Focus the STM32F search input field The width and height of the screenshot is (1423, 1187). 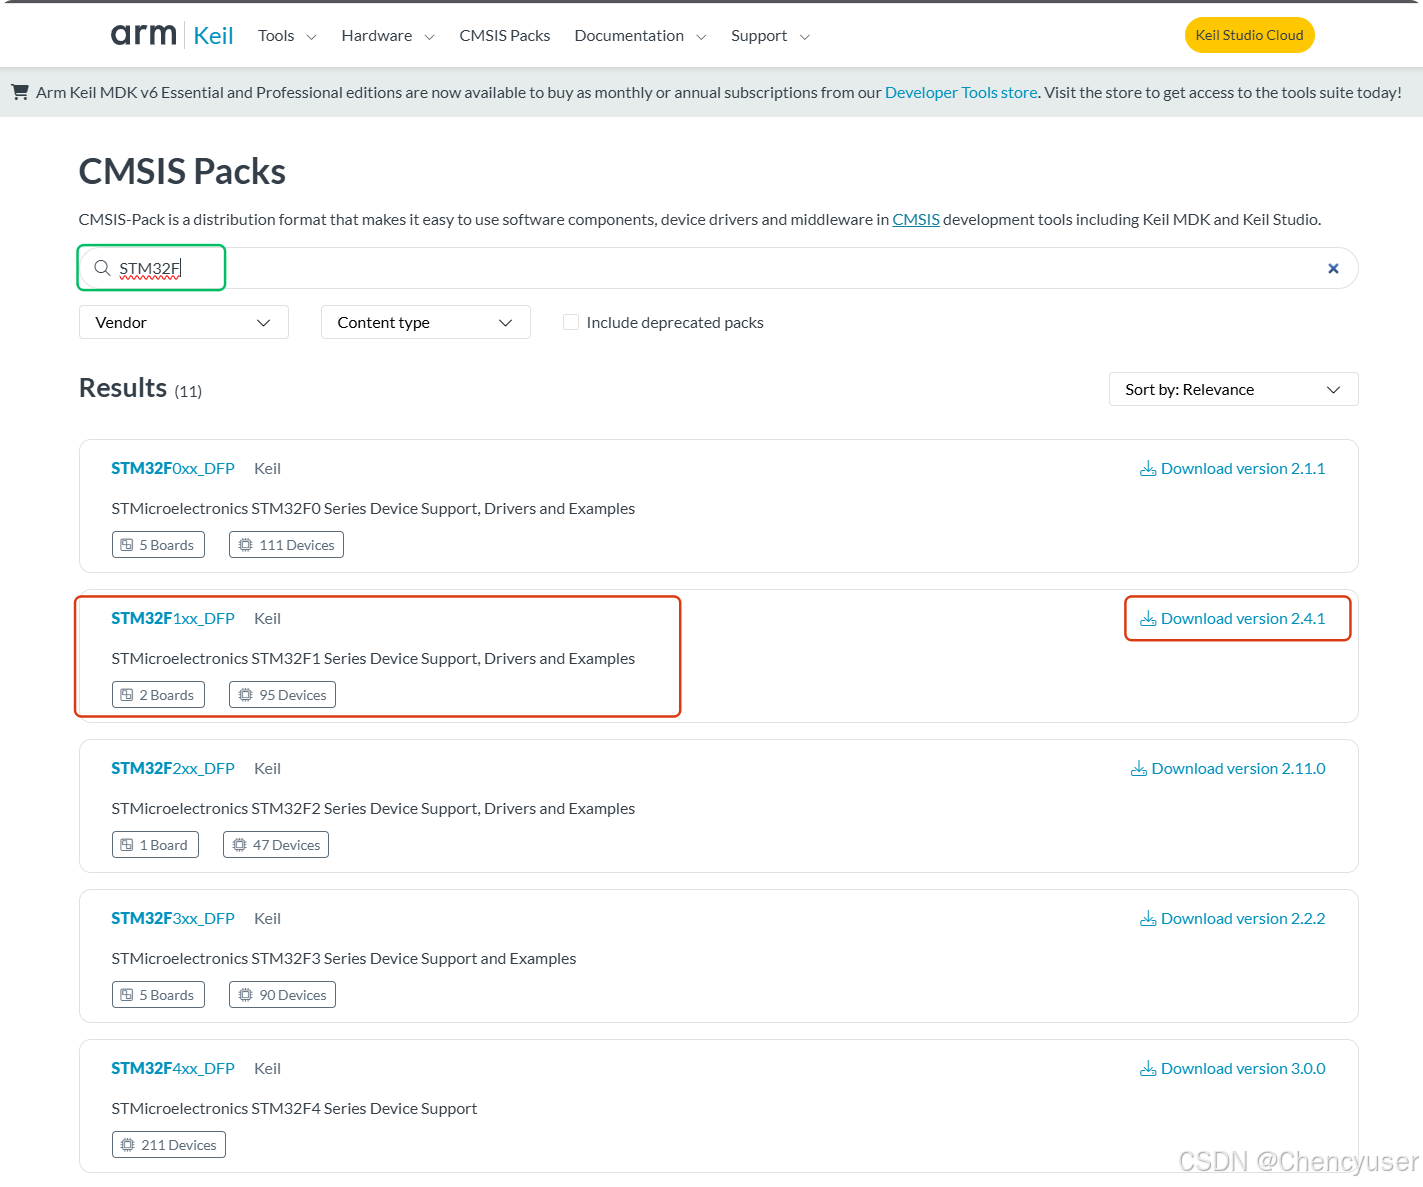[718, 268]
